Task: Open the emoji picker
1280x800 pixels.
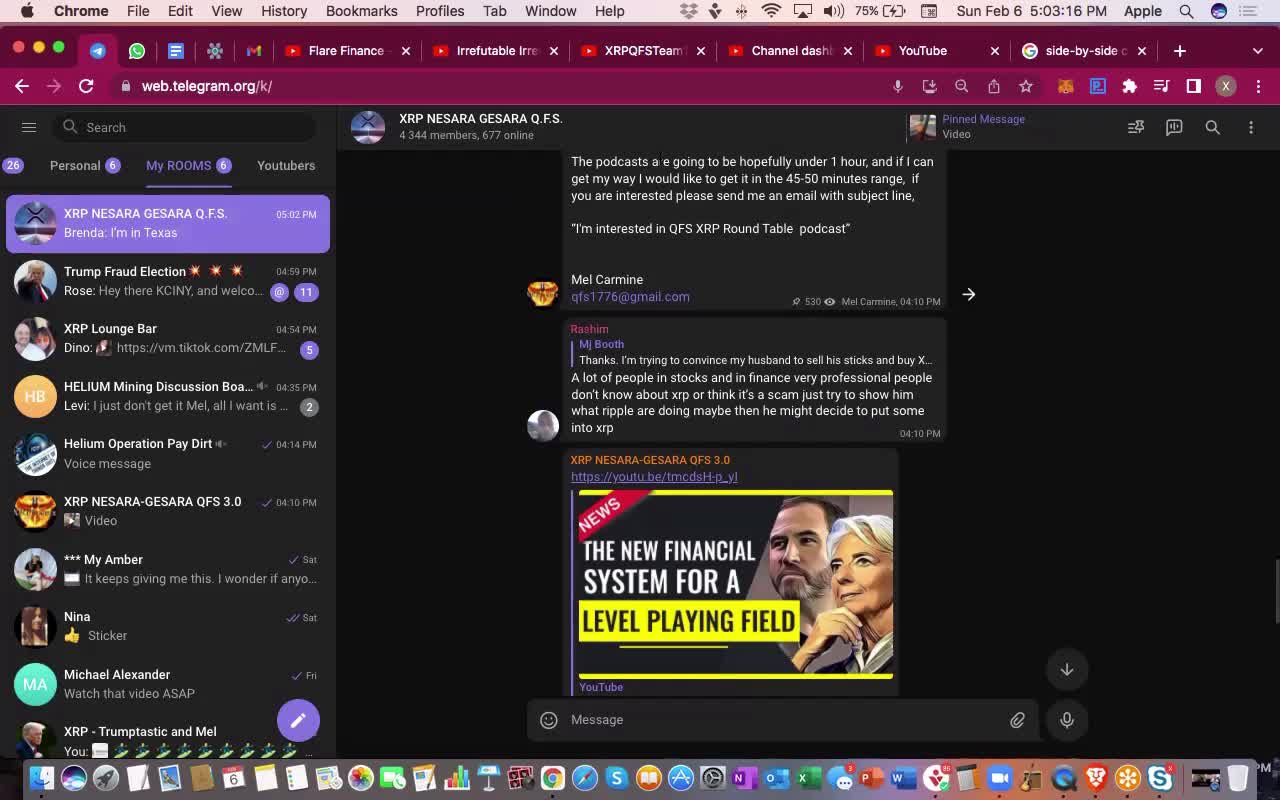Action: click(548, 720)
